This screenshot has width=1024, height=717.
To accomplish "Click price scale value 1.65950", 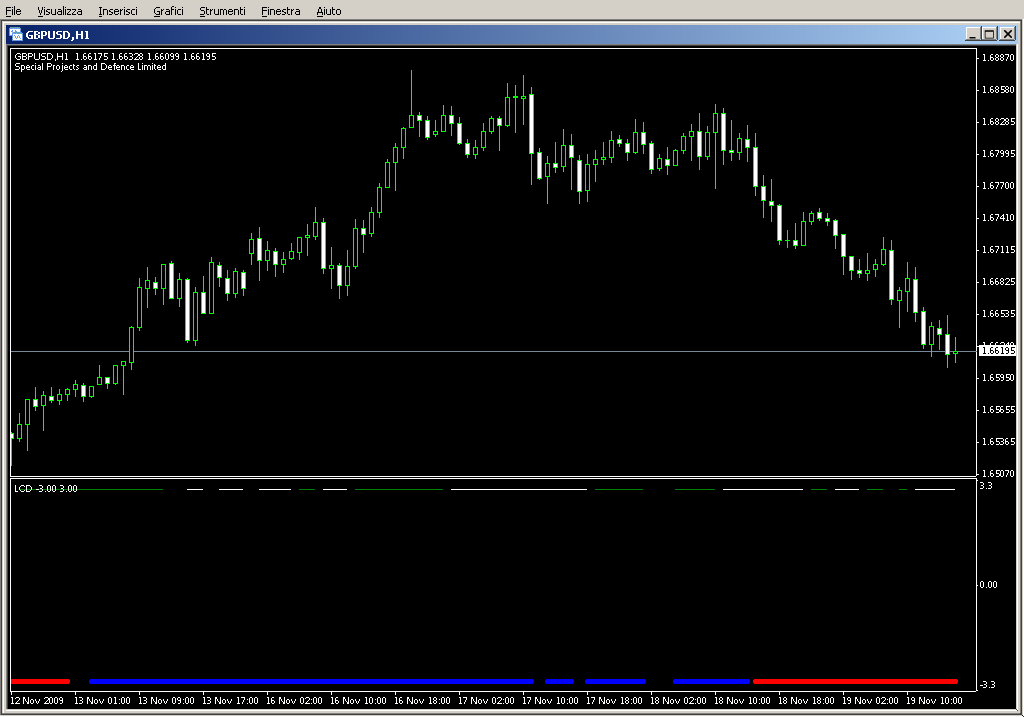I will tap(999, 377).
